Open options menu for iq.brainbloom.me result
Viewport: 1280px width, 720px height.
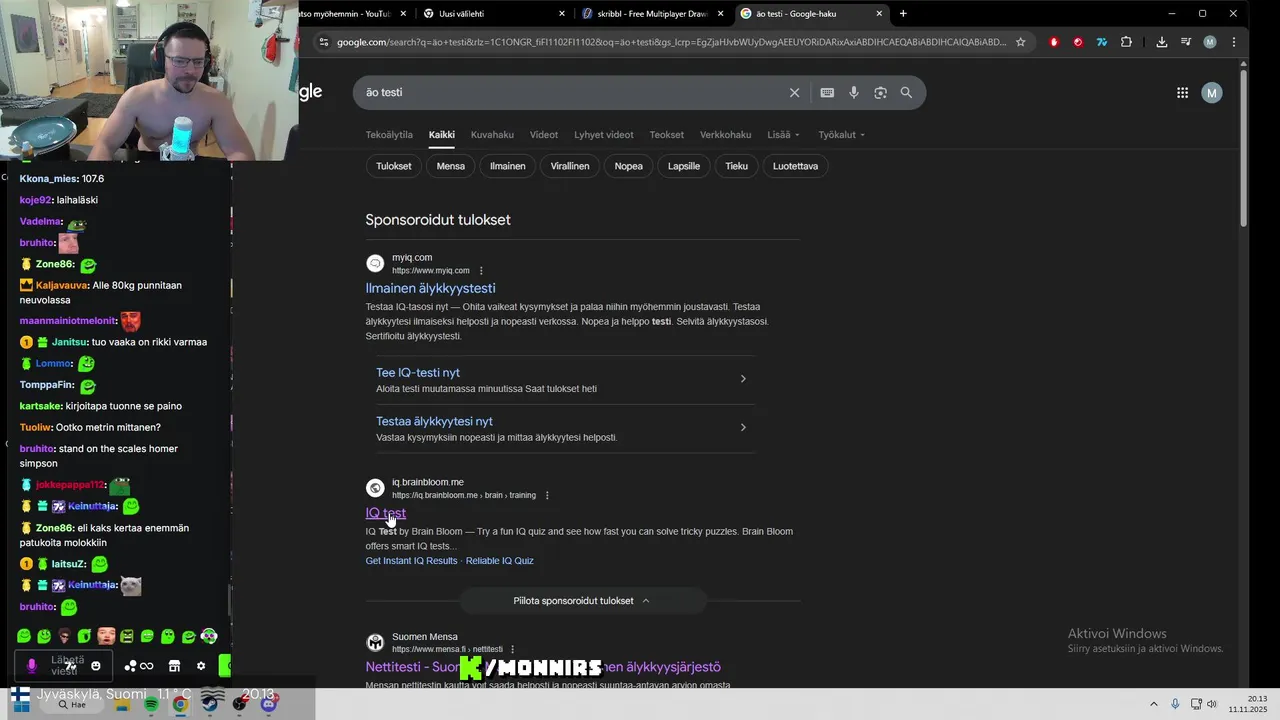(547, 496)
